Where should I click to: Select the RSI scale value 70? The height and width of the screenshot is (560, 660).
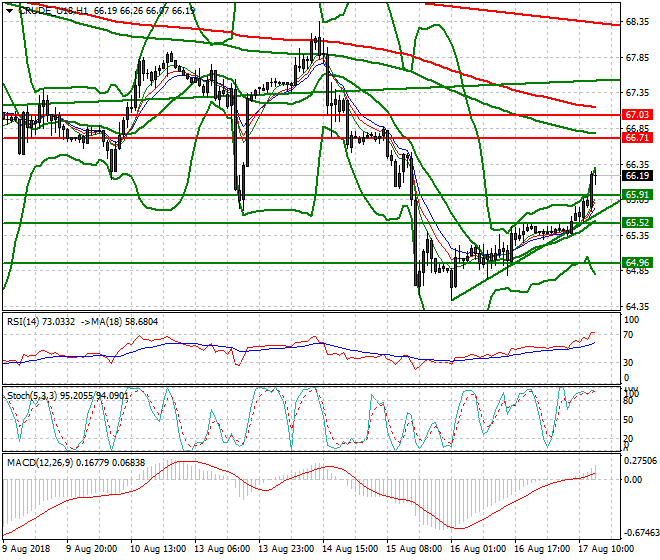(628, 335)
